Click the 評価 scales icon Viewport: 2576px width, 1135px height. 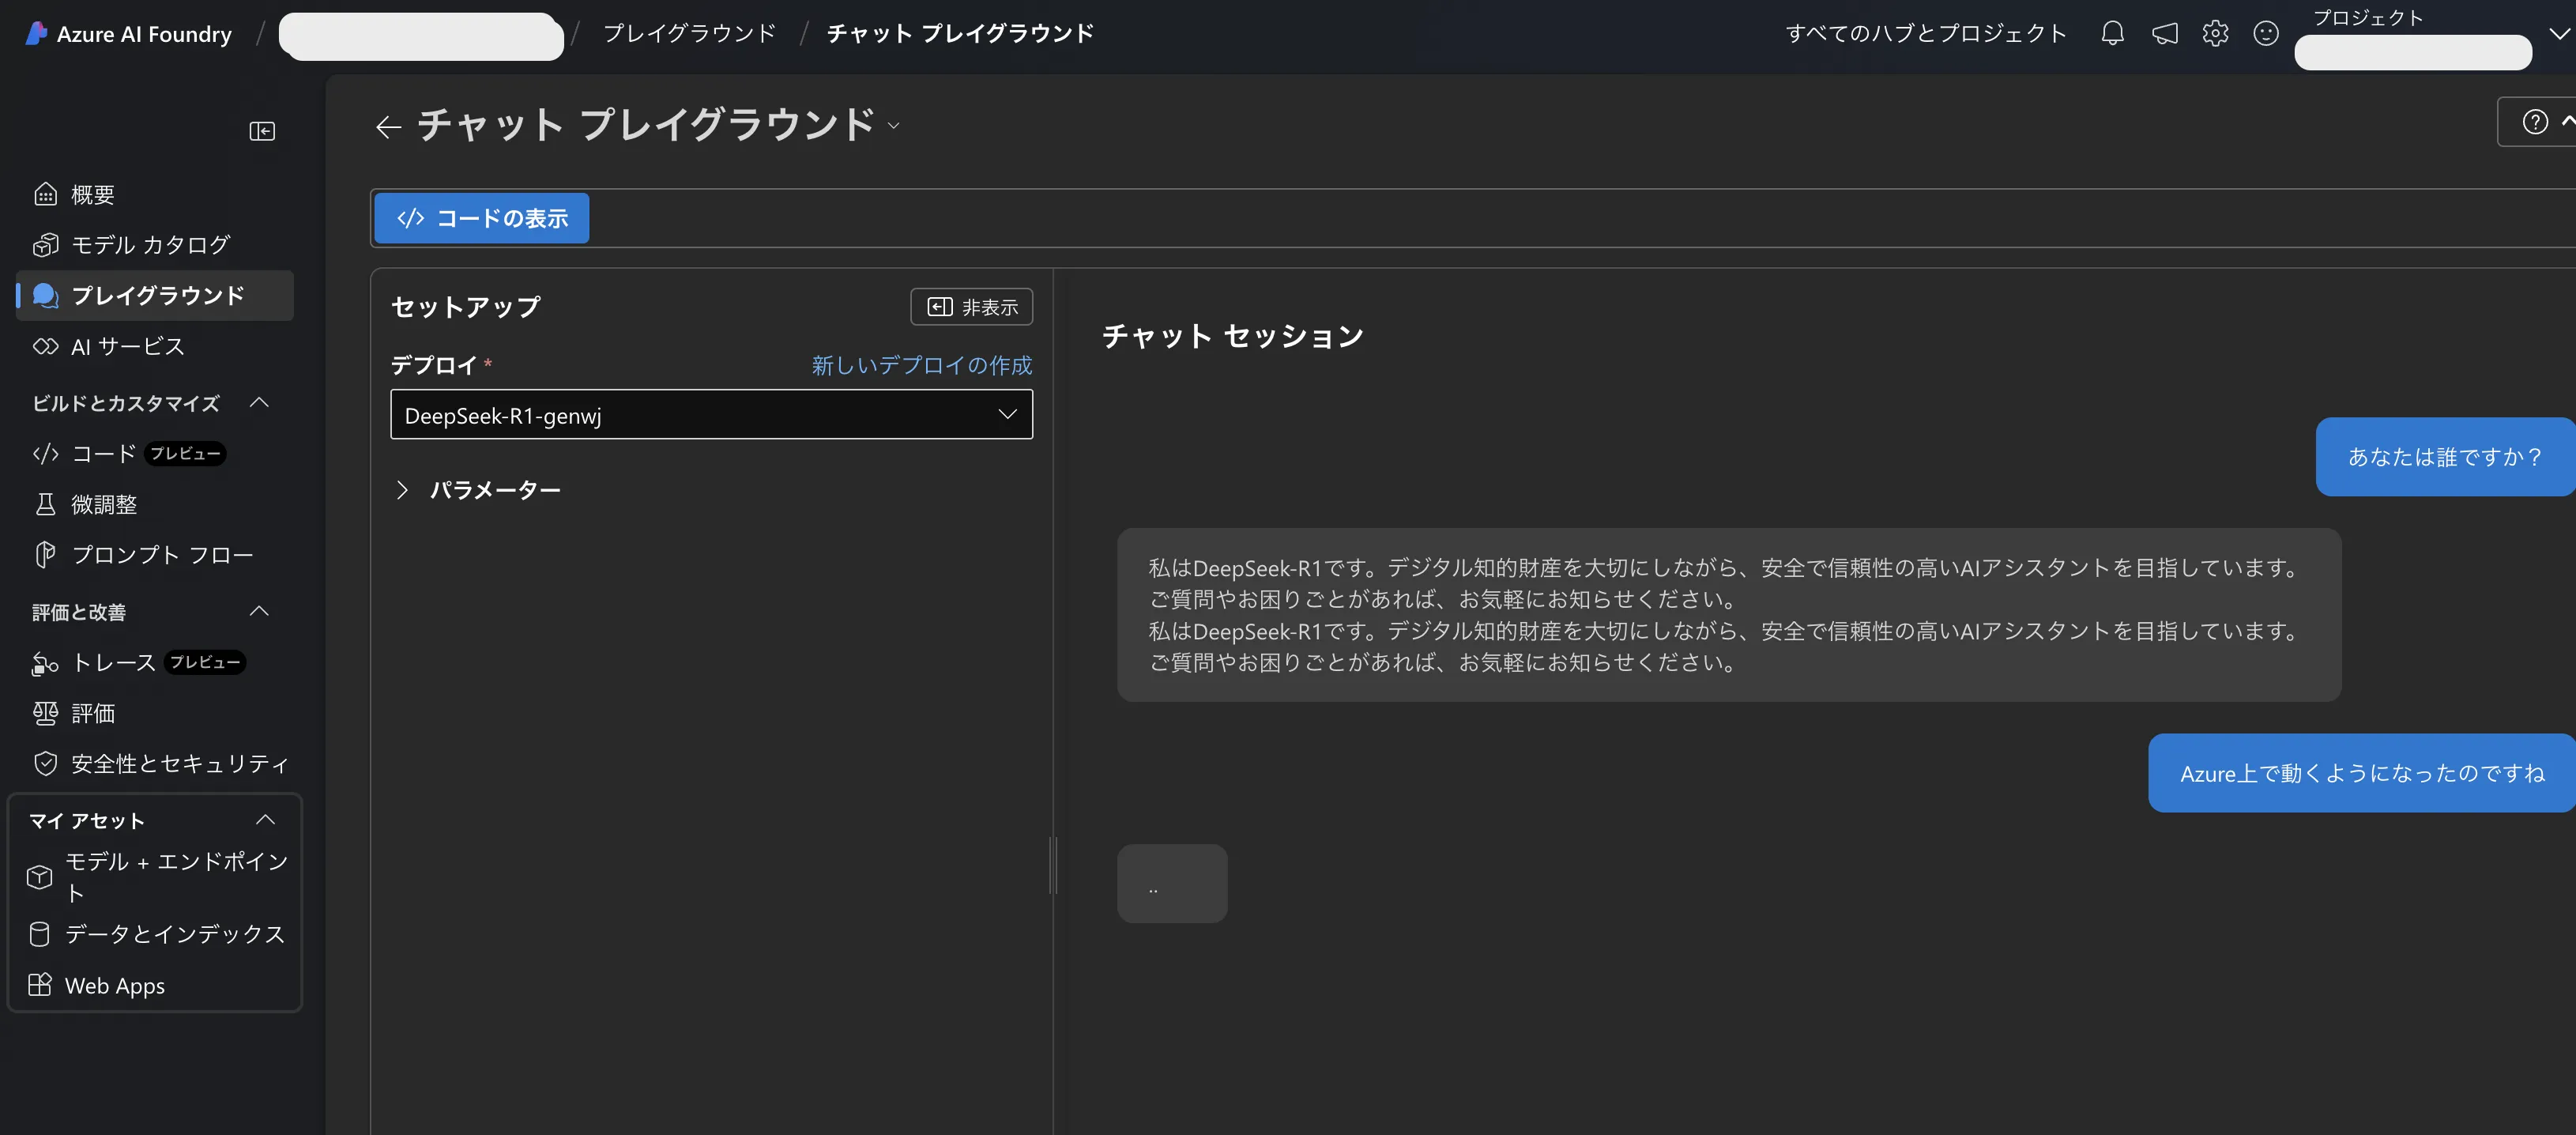click(45, 713)
